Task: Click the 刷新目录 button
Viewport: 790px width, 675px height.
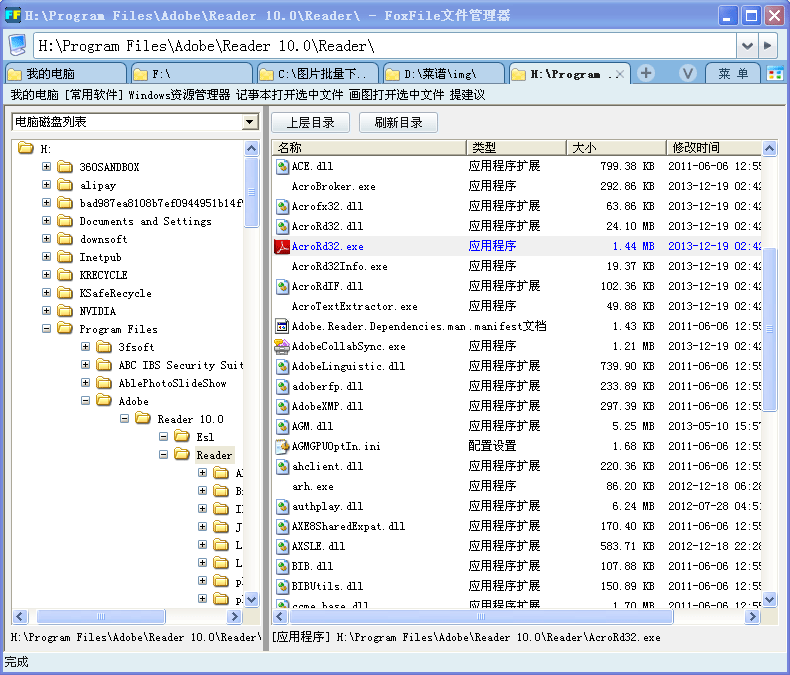Action: click(x=398, y=122)
